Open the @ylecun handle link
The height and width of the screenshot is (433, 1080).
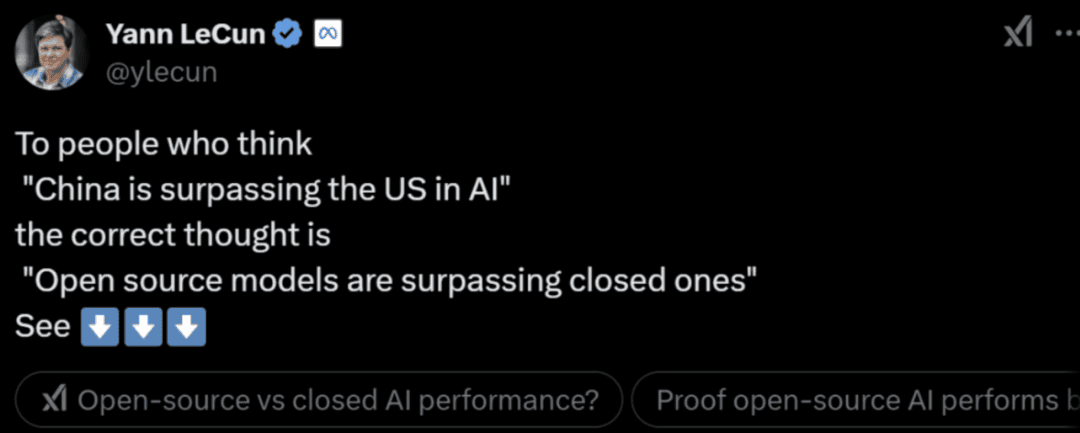[x=160, y=72]
